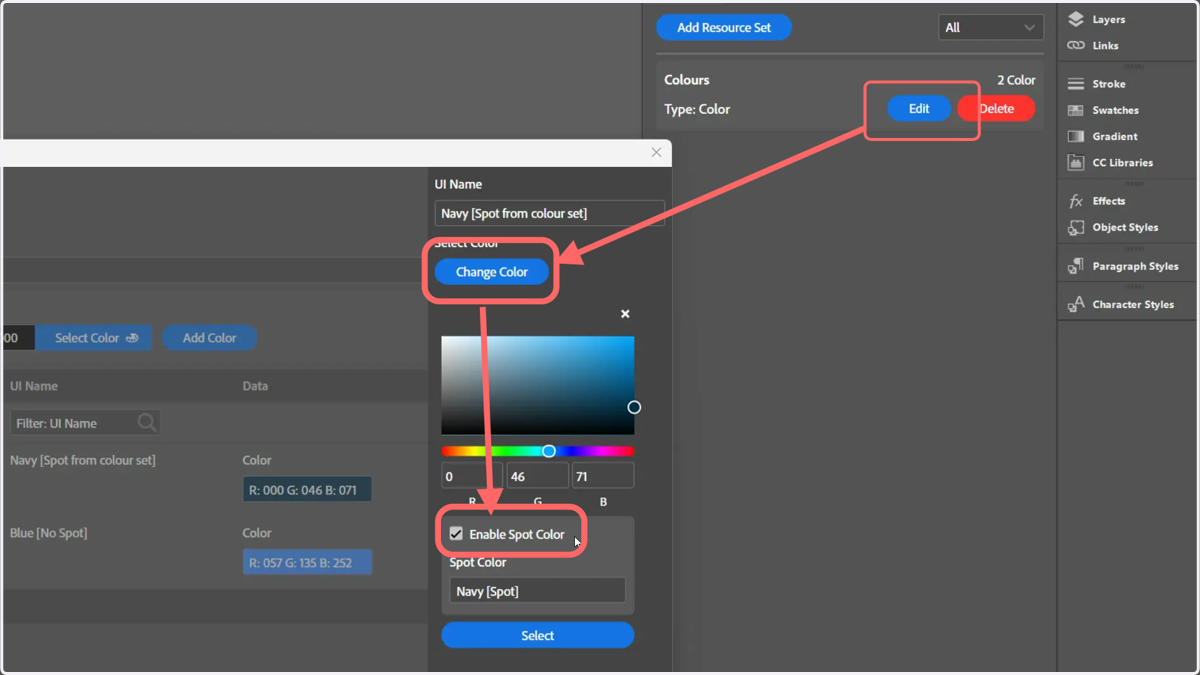Open the All filter dropdown

[990, 28]
